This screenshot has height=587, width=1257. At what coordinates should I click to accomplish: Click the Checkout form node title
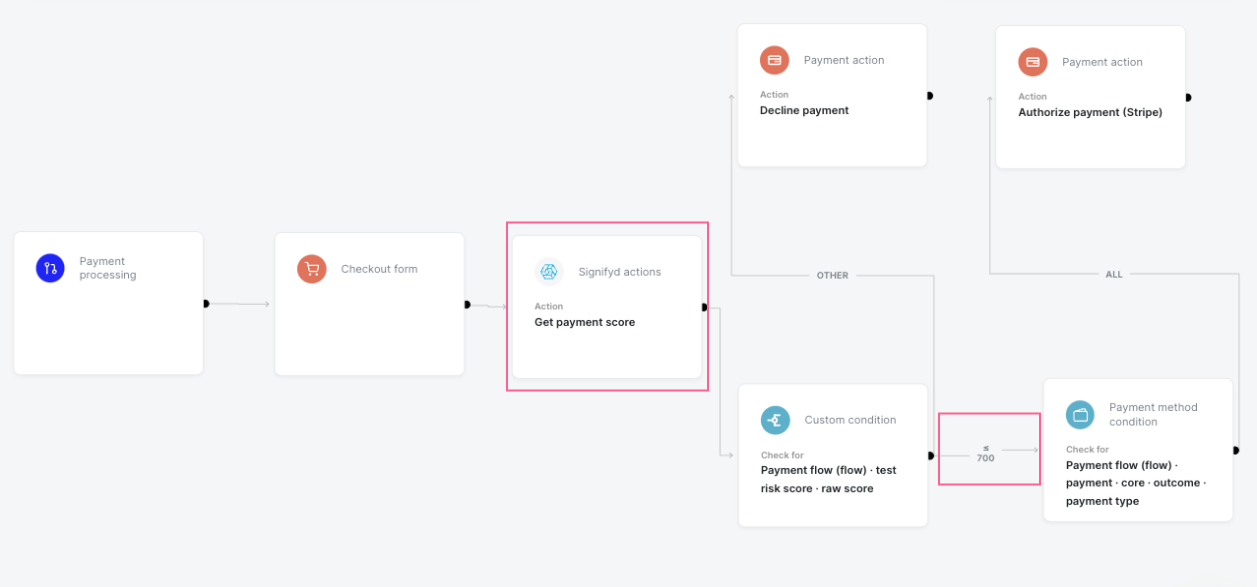(x=379, y=269)
